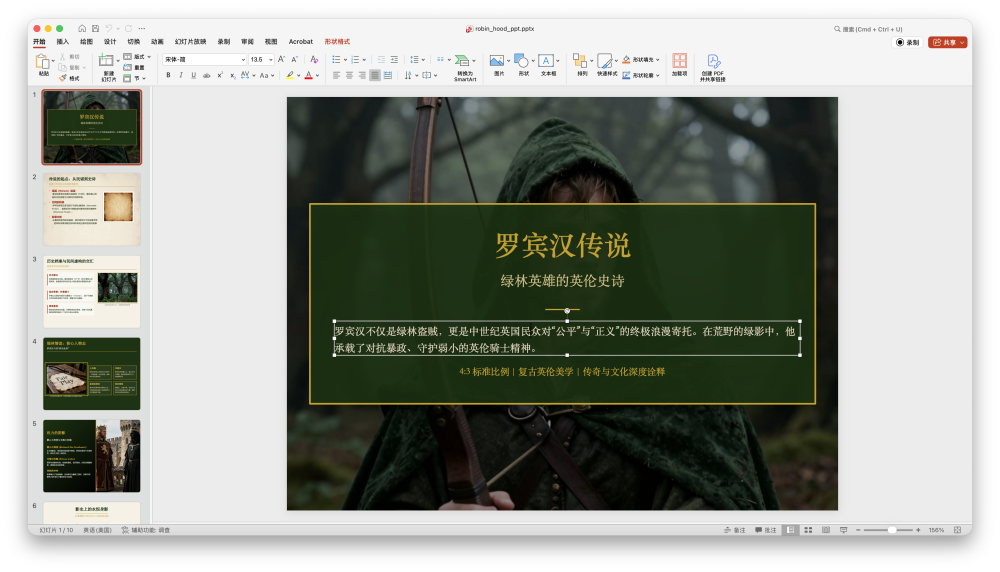Toggle Italic formatting
Viewport: 1000px width, 572px height.
click(181, 75)
